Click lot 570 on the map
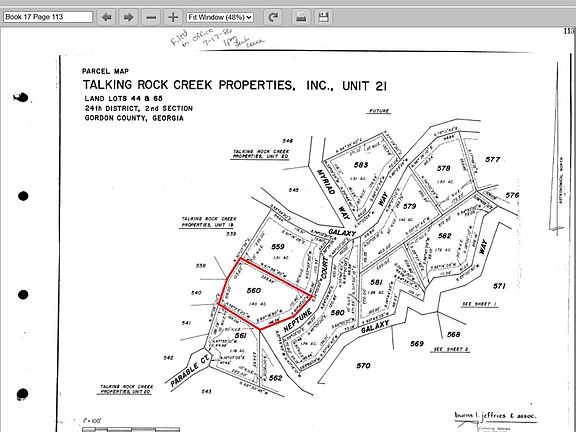The width and height of the screenshot is (576, 432). [363, 366]
